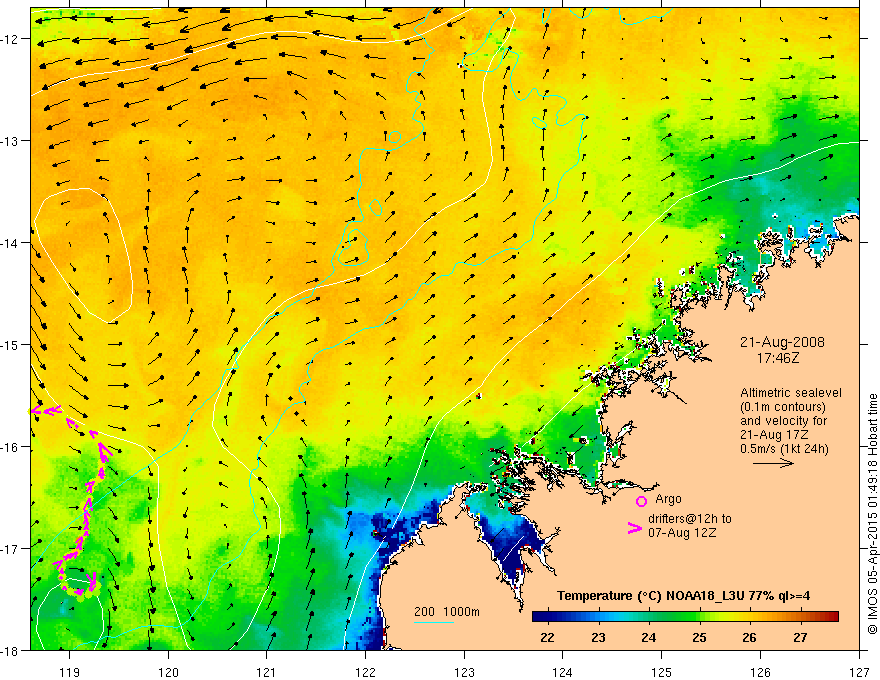Click the 0.5m/s velocity scale arrow
The height and width of the screenshot is (680, 880).
773,463
